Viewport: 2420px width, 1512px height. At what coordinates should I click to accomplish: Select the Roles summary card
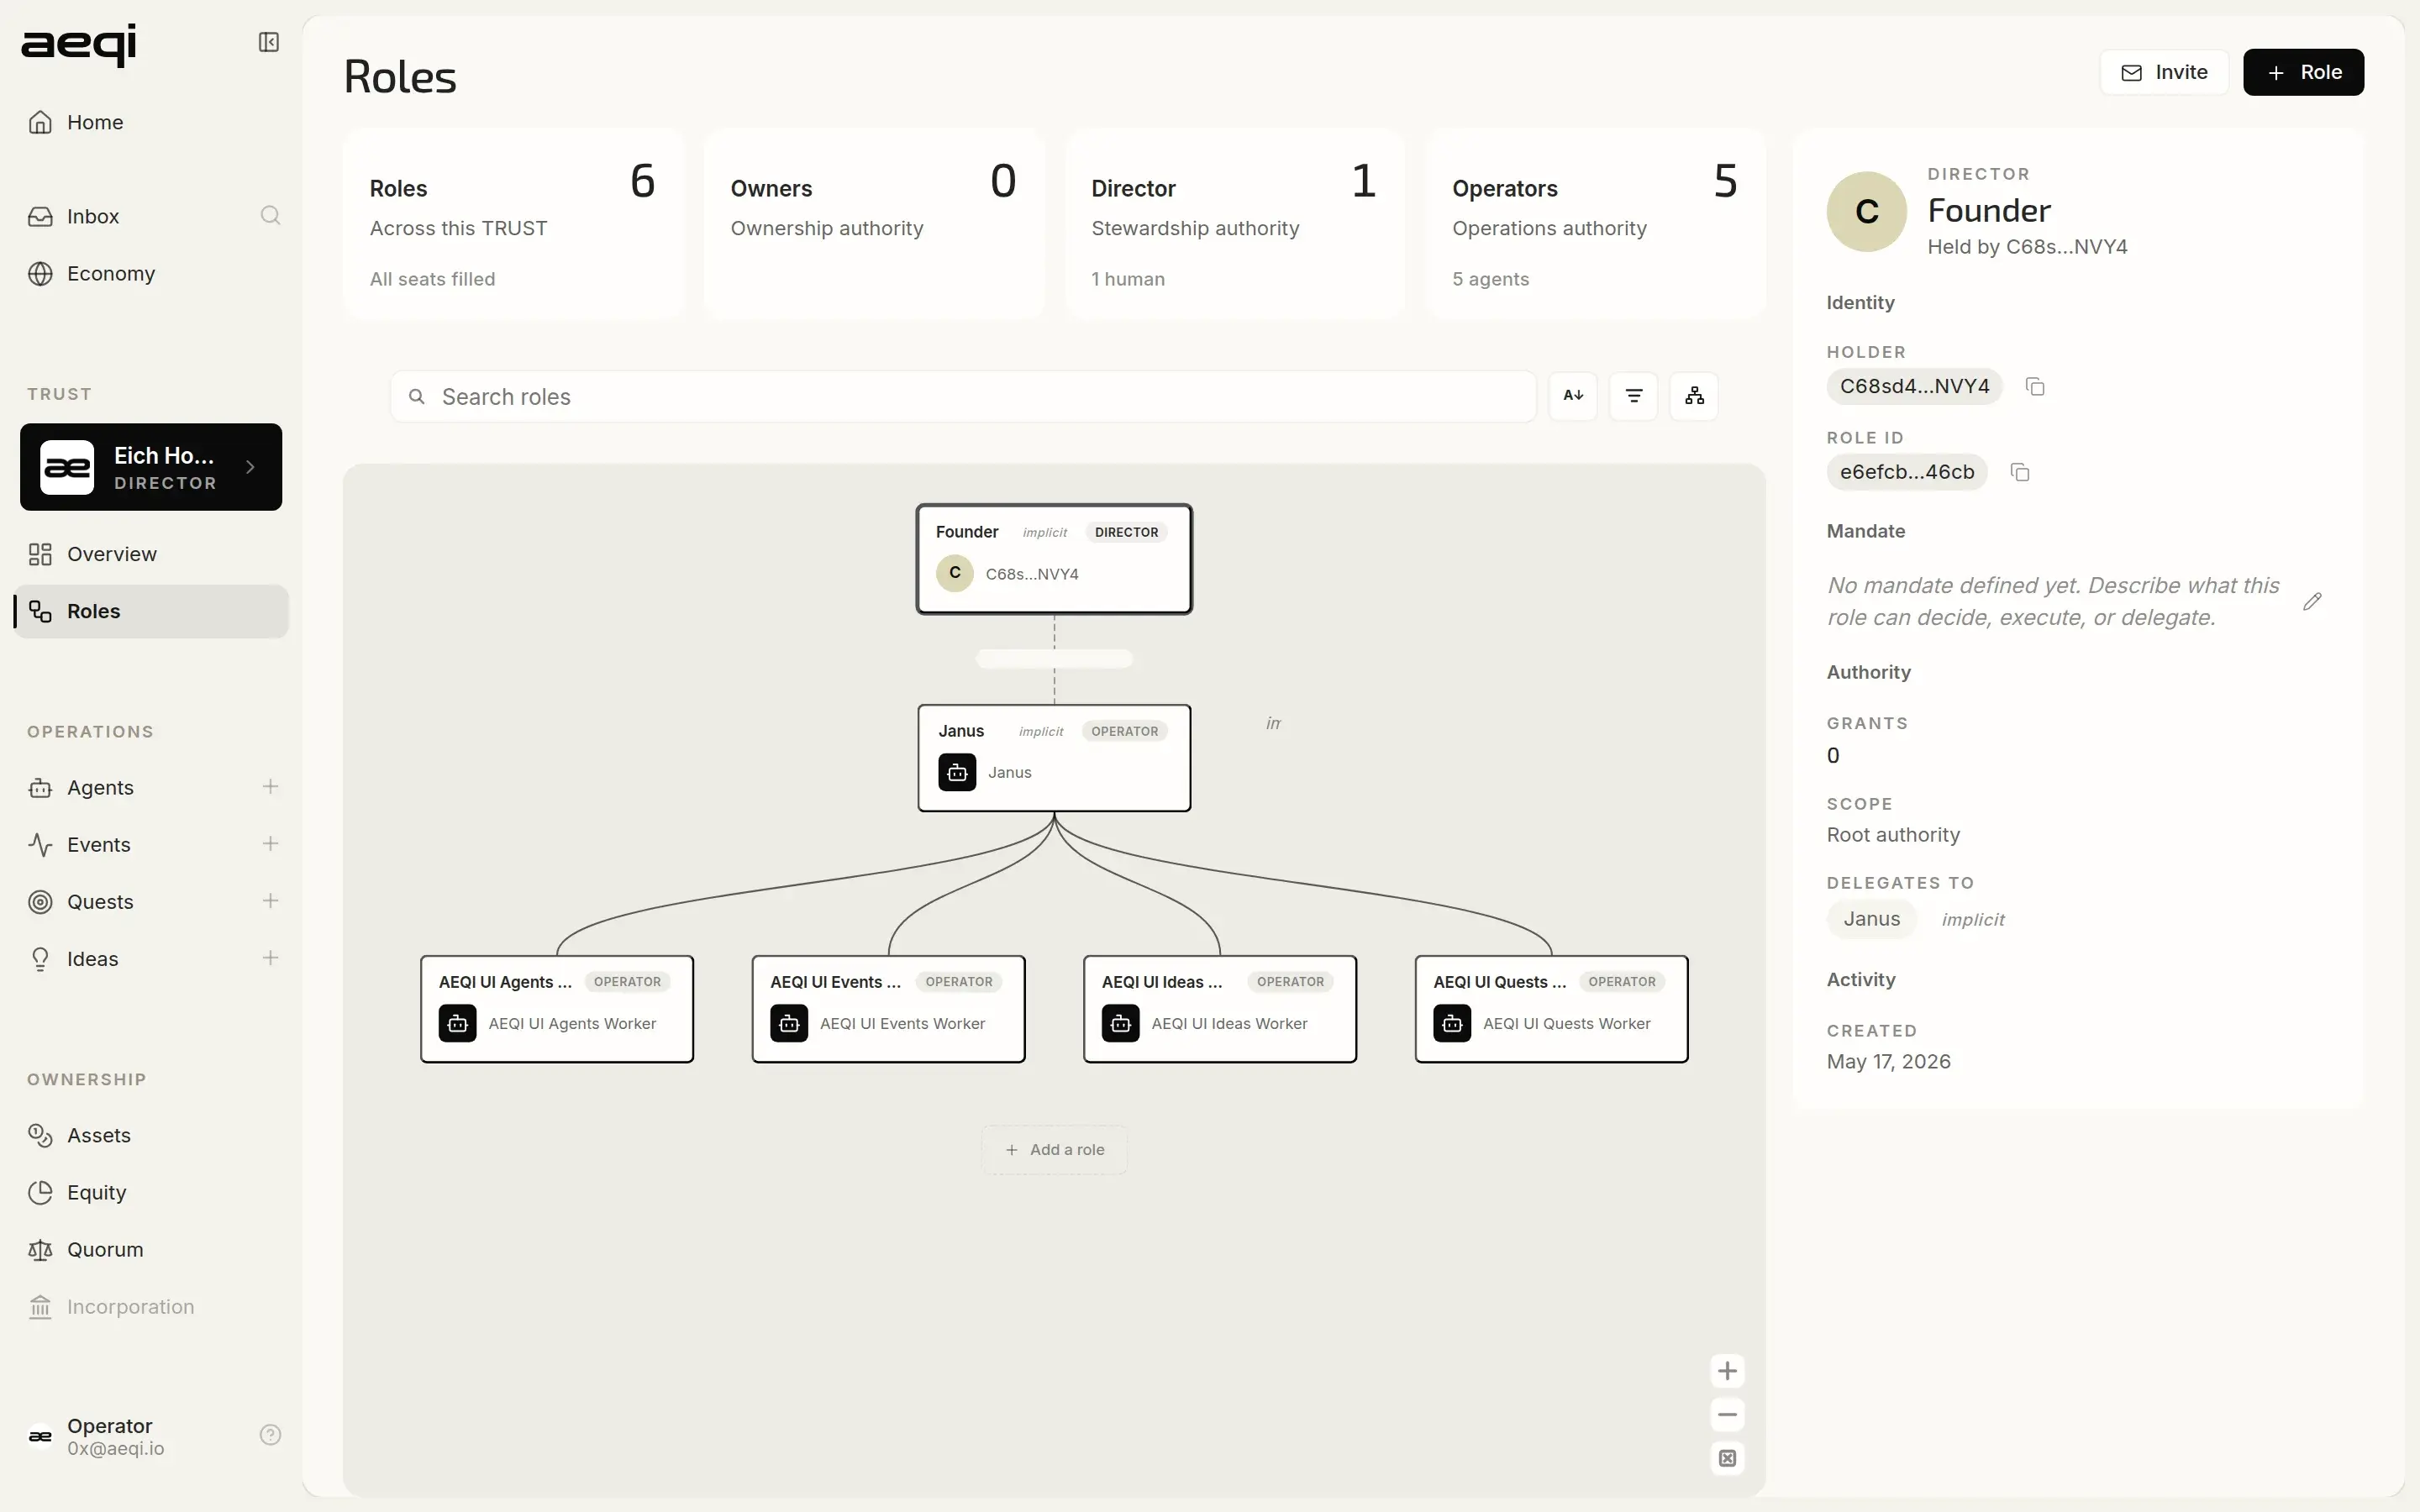tap(513, 224)
